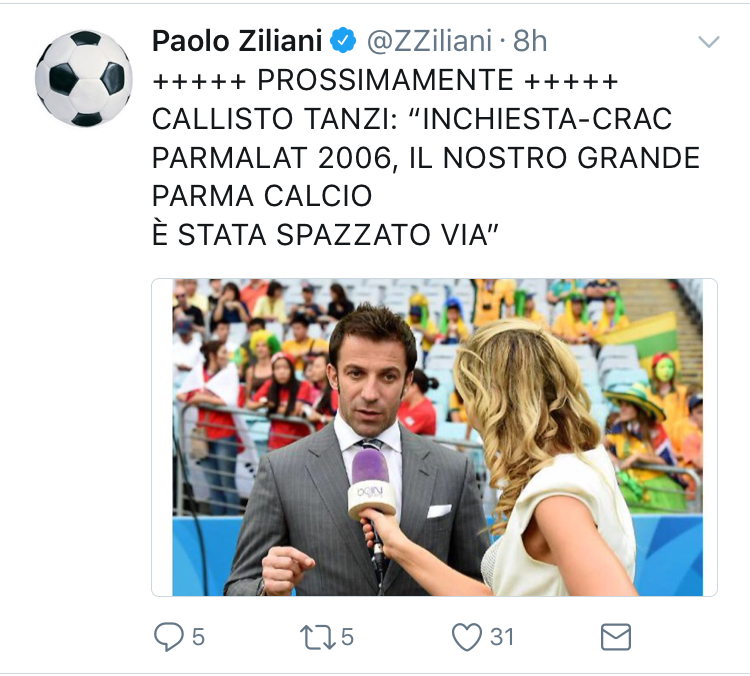Click the reply count of 5

[x=198, y=637]
